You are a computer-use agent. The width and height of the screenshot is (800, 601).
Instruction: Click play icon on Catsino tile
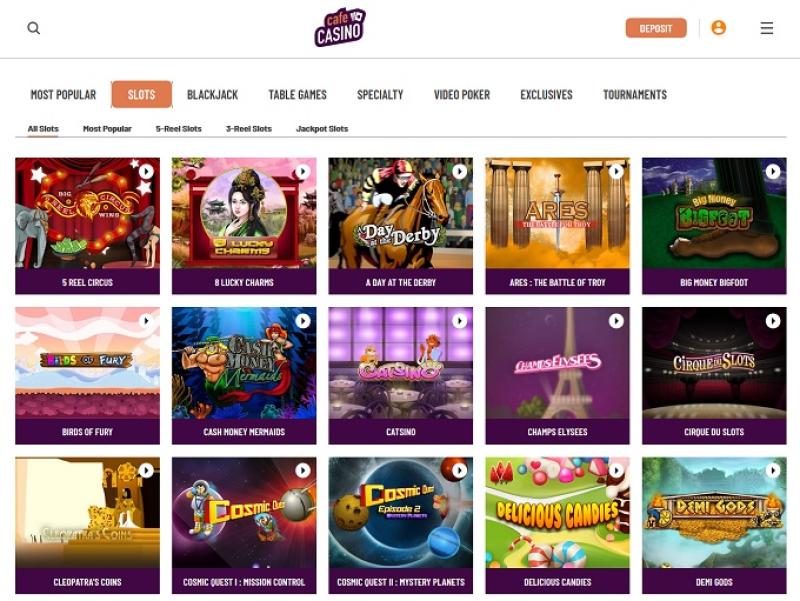(x=460, y=320)
